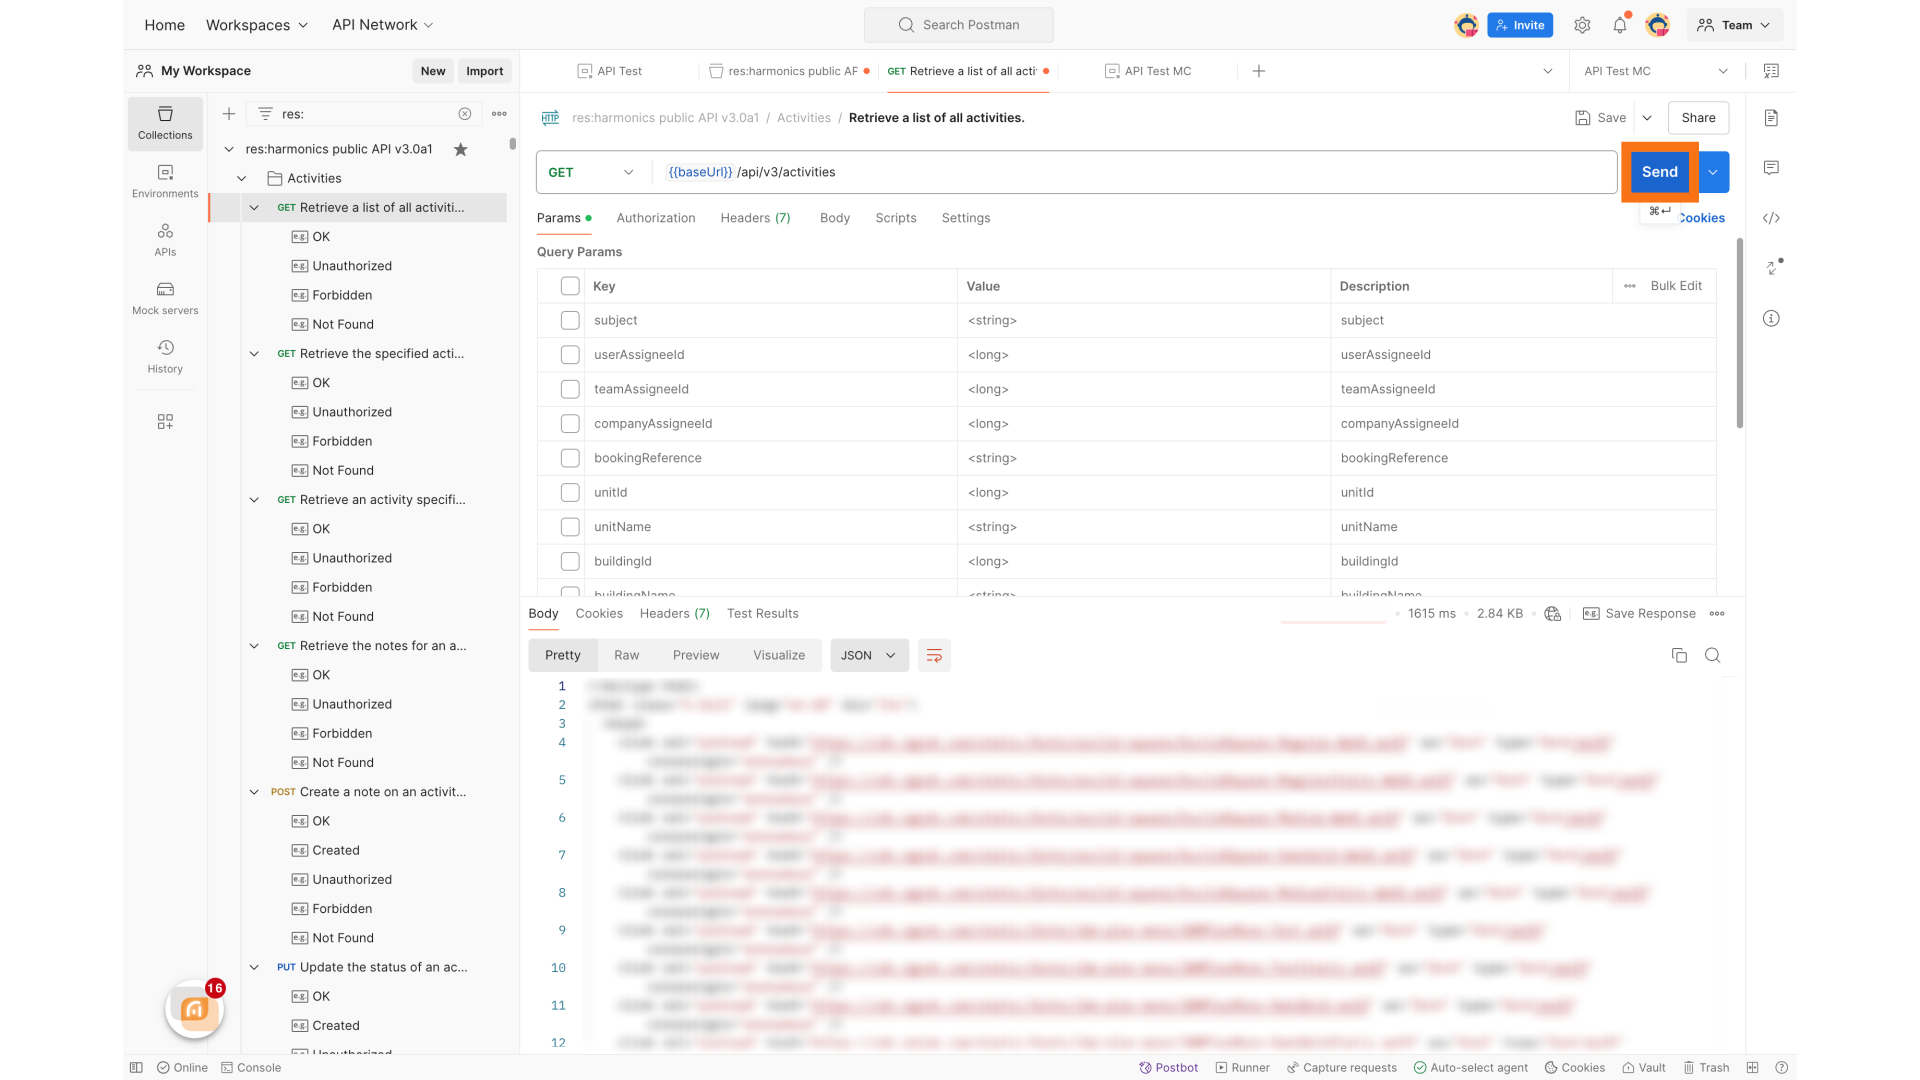Open the GET method dropdown
This screenshot has height=1080, width=1920.
pos(590,172)
